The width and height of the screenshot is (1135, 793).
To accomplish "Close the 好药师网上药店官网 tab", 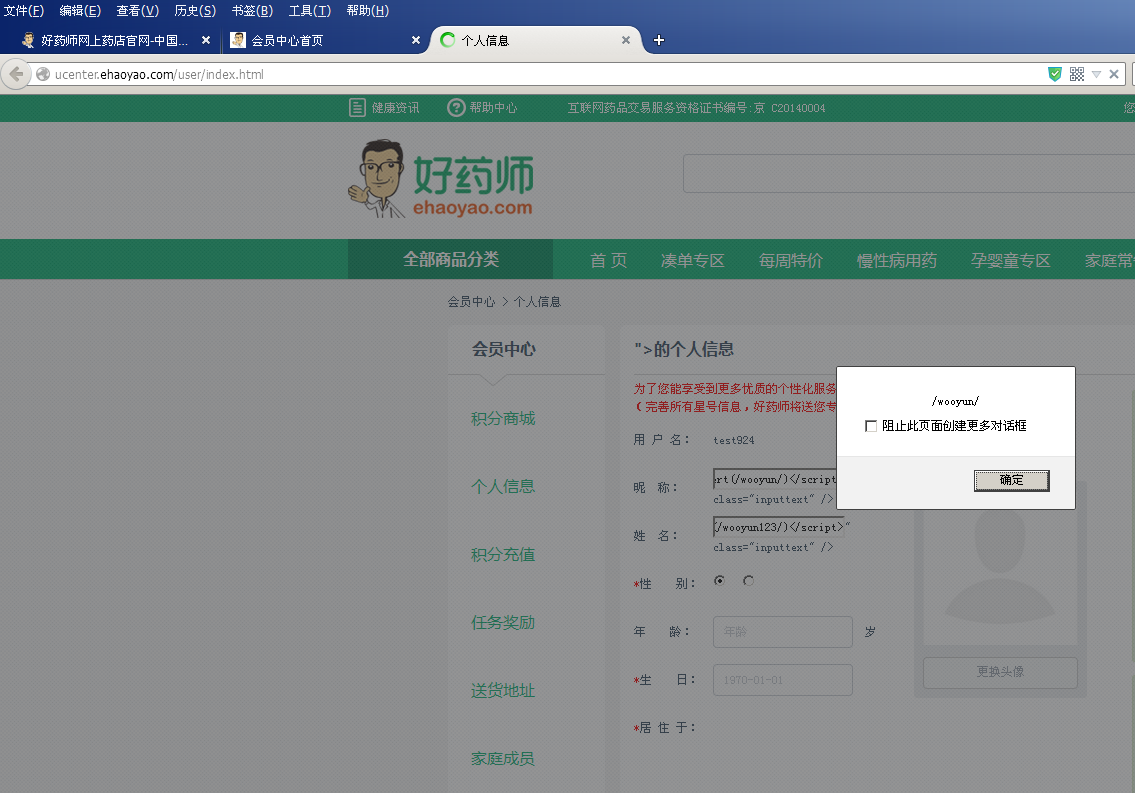I will (206, 41).
